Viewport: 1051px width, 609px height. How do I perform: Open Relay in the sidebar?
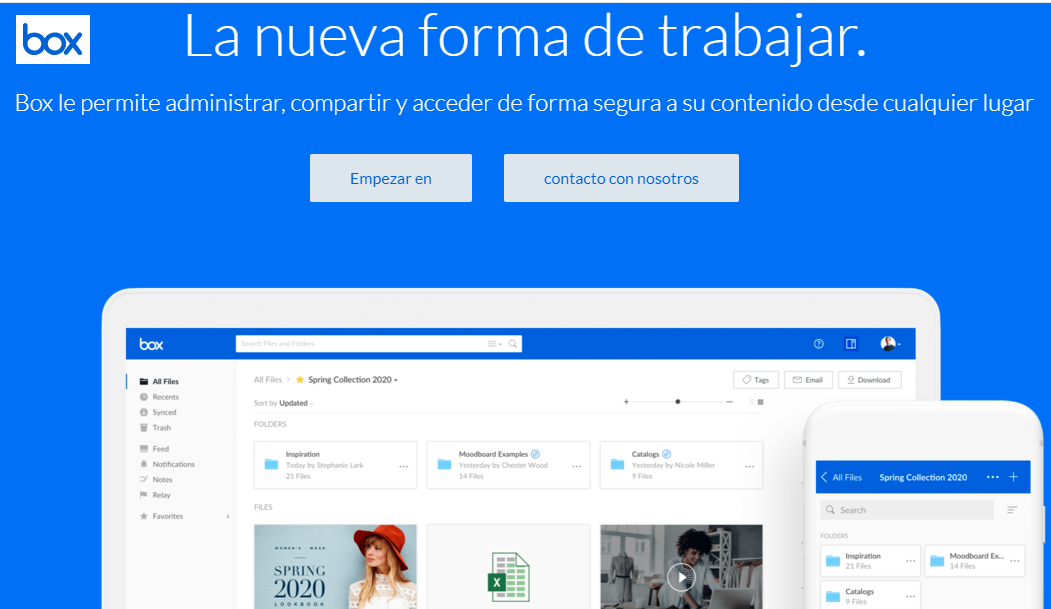tap(155, 495)
